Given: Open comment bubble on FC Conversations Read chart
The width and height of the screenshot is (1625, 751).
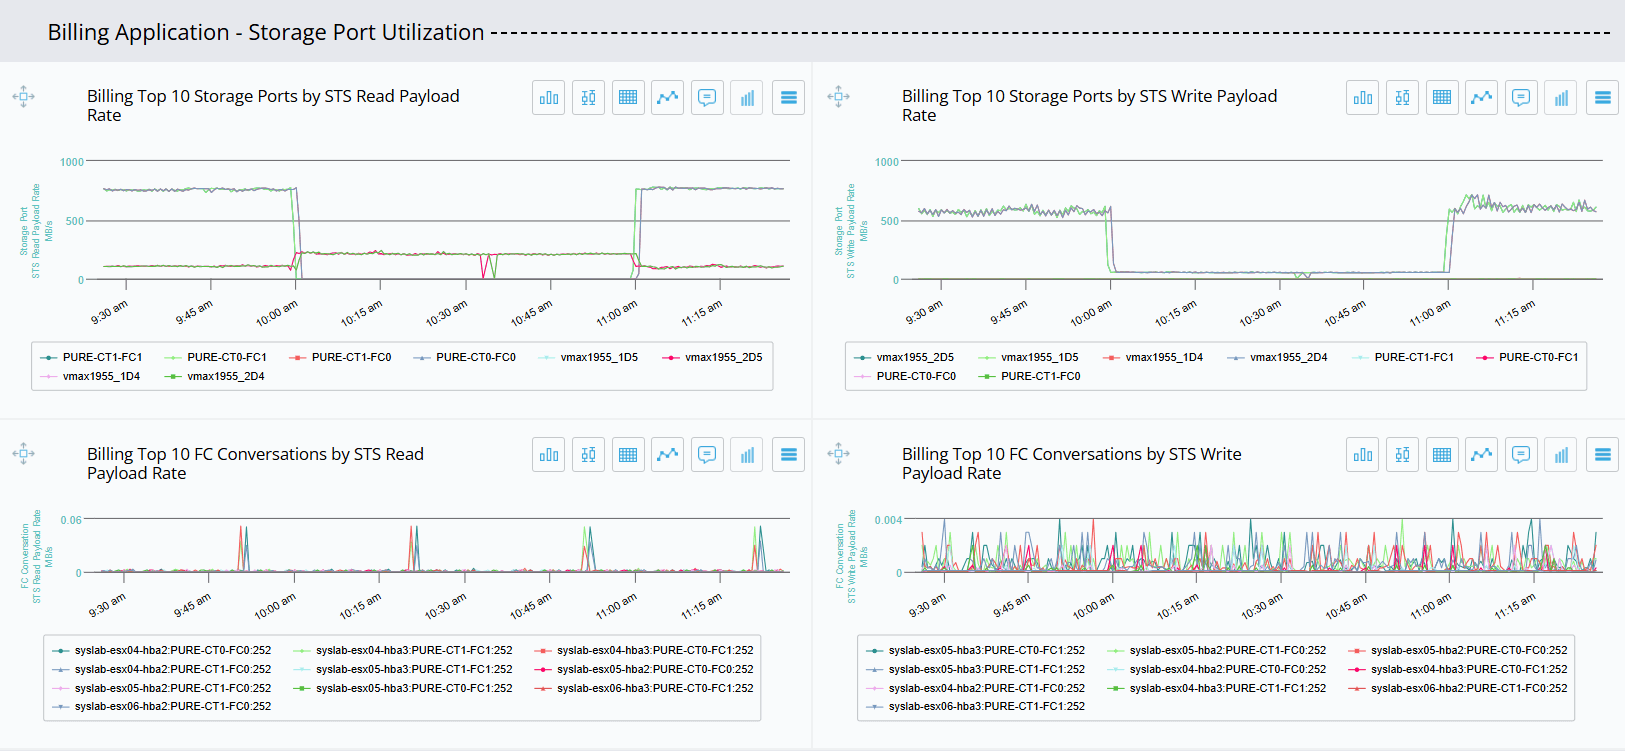Looking at the screenshot, I should pyautogui.click(x=707, y=455).
